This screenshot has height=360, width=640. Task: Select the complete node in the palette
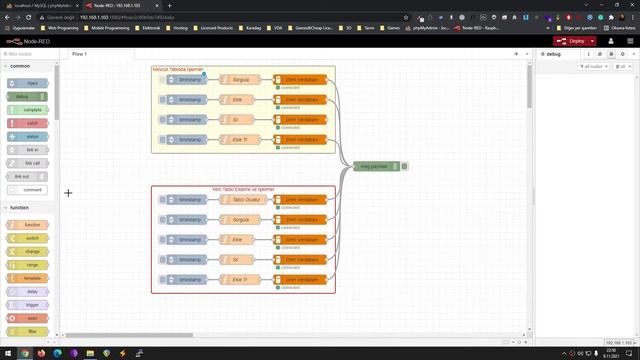[27, 110]
